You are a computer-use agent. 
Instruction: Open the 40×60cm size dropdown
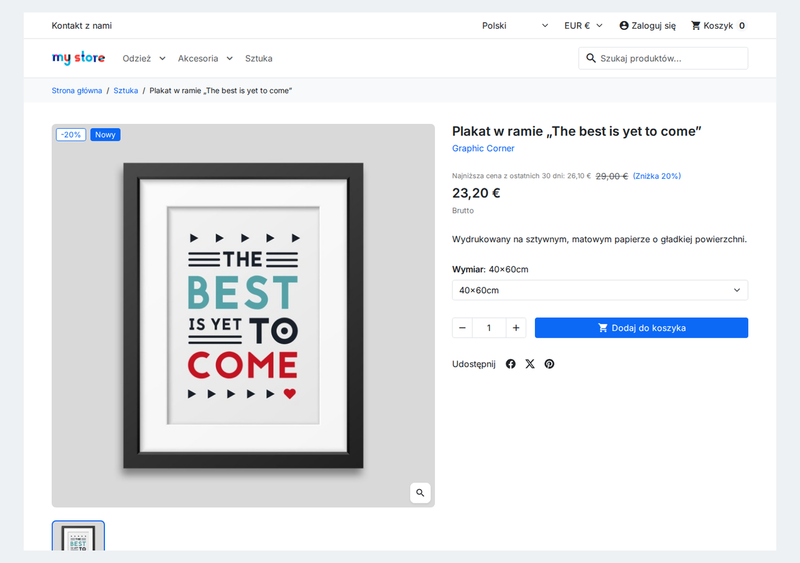600,290
